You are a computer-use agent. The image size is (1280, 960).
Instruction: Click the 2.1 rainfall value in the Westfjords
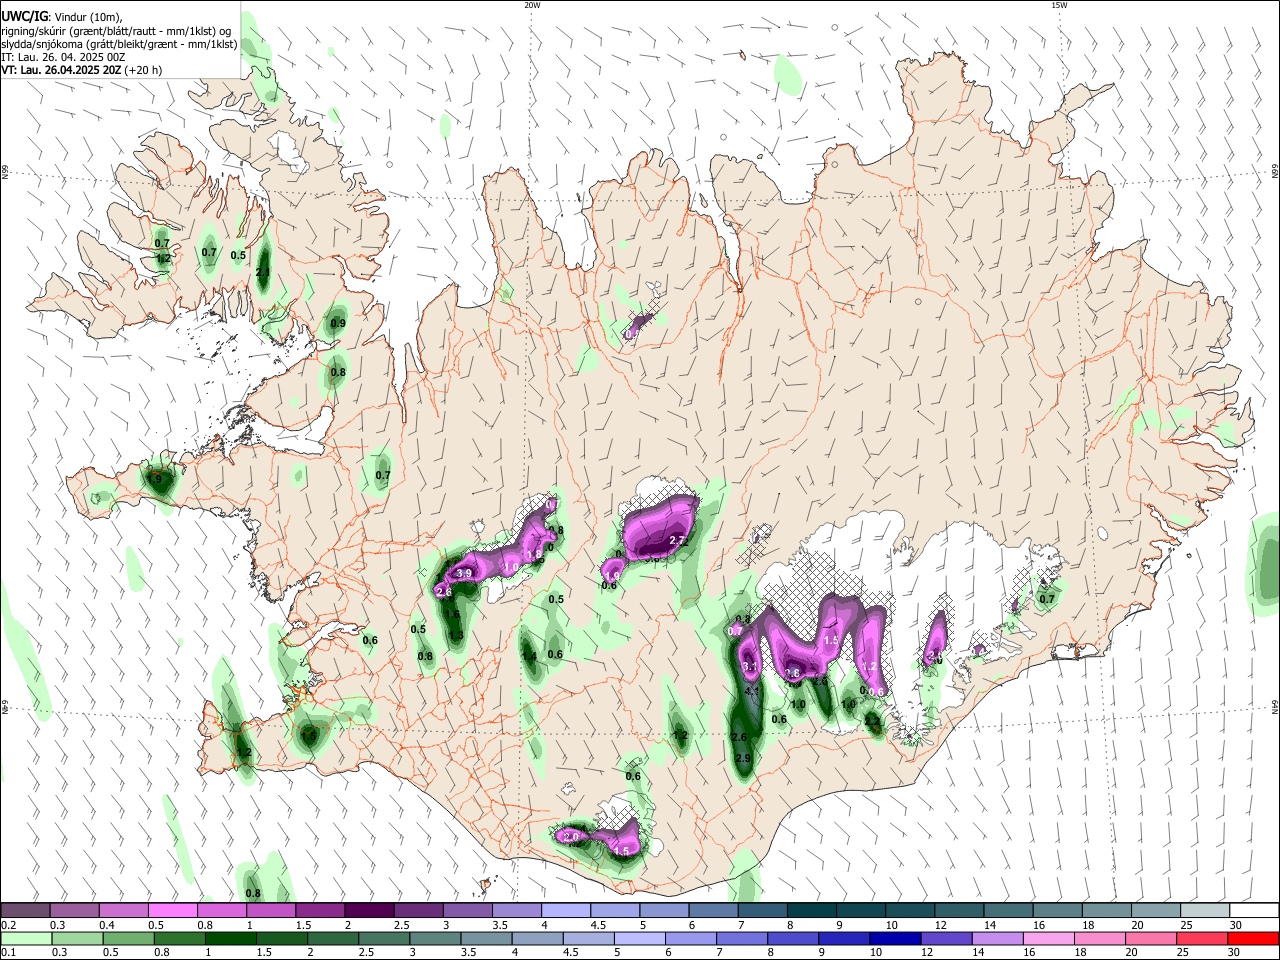(264, 271)
